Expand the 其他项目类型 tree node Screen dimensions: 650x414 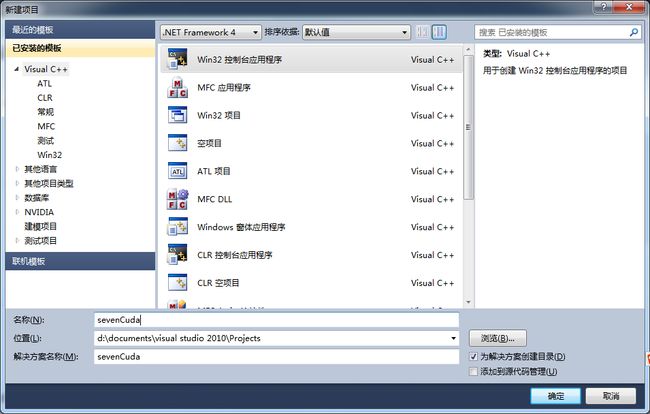[17, 183]
